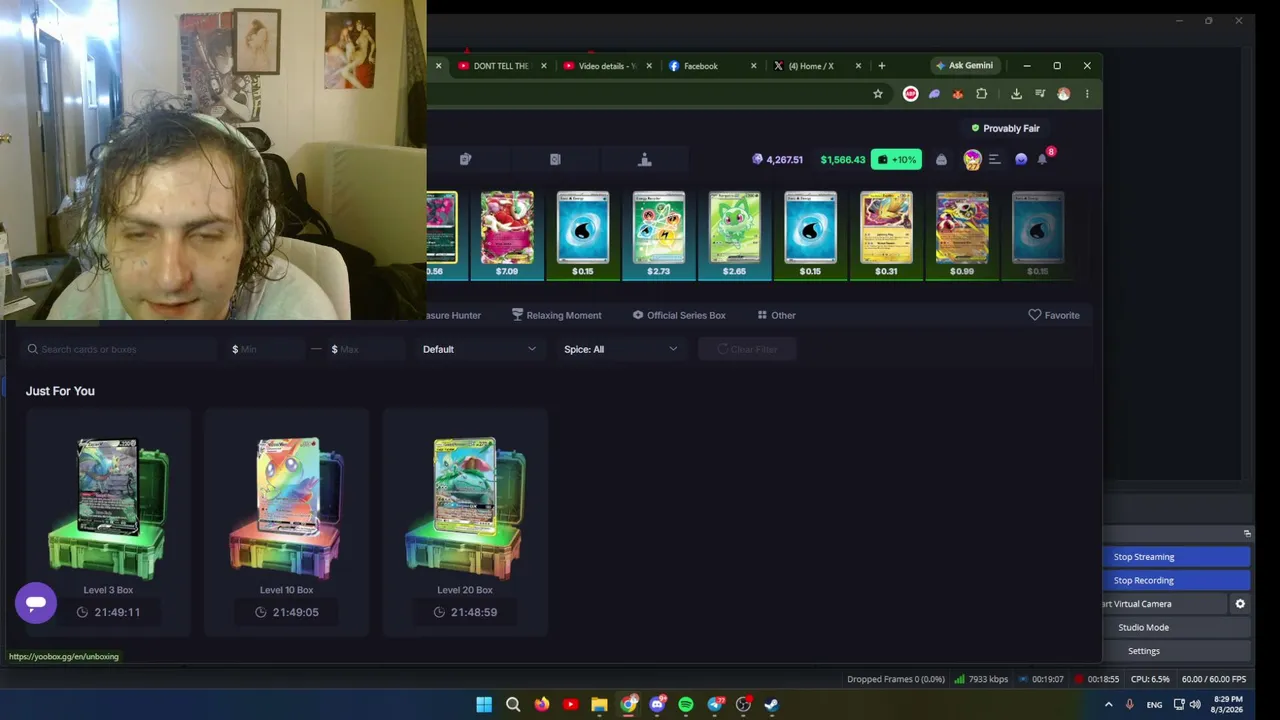Close the Home / X tab
Viewport: 1280px width, 720px height.
pyautogui.click(x=858, y=66)
